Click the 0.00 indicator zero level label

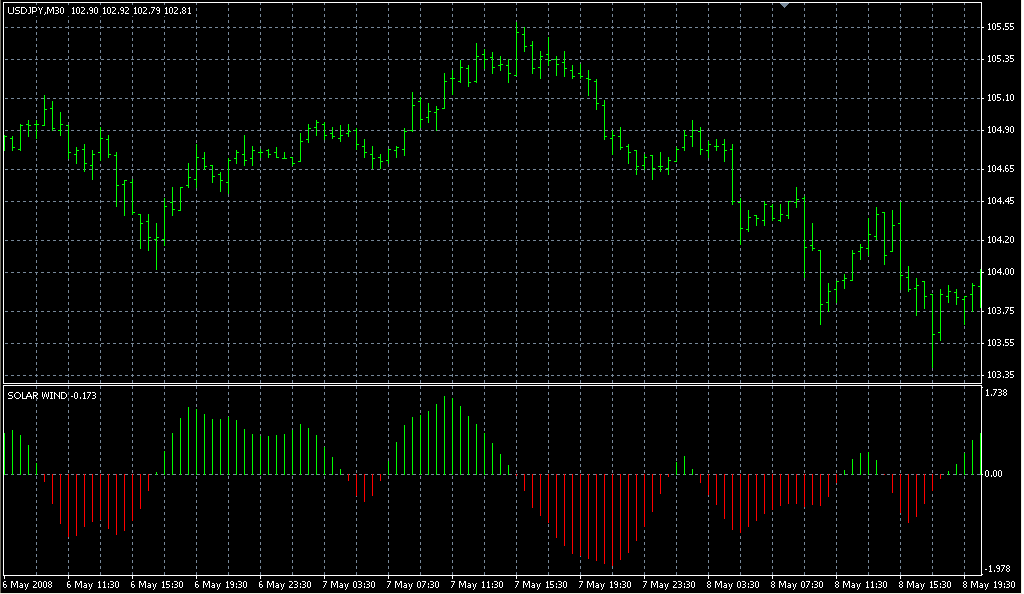point(993,474)
